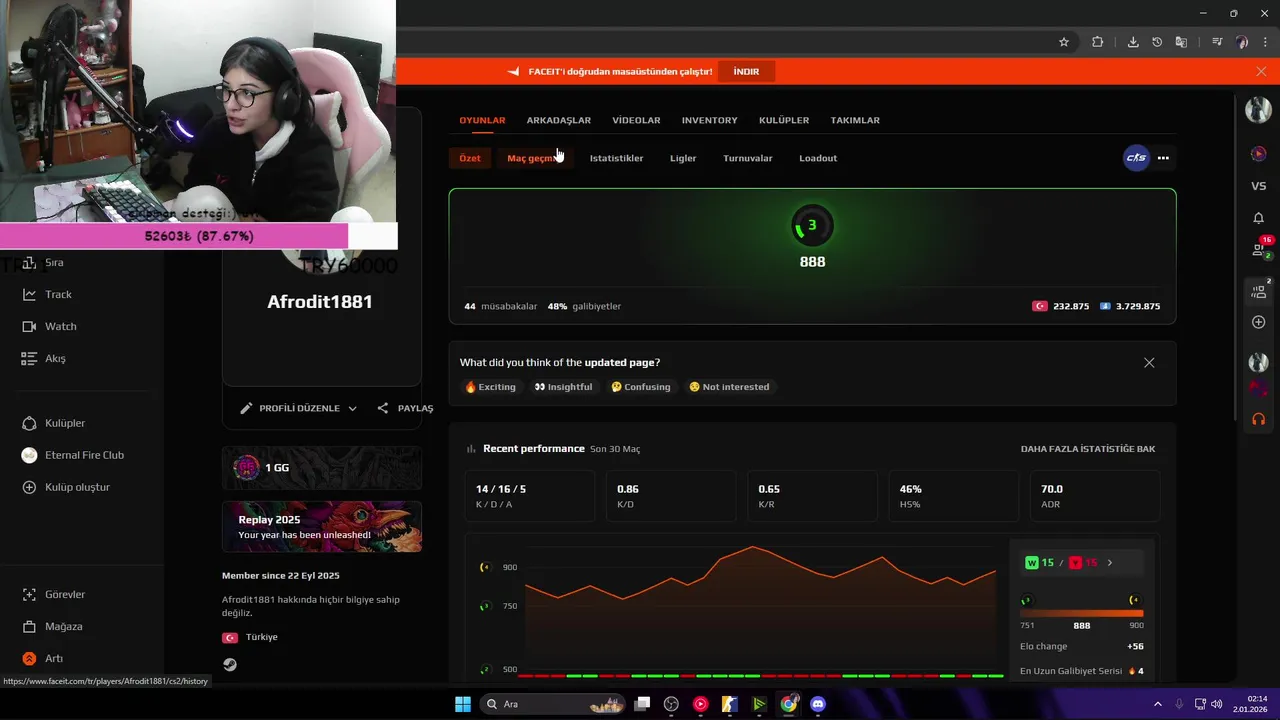Switch to ARKADAŞLAR tab
The image size is (1280, 720).
coord(559,120)
